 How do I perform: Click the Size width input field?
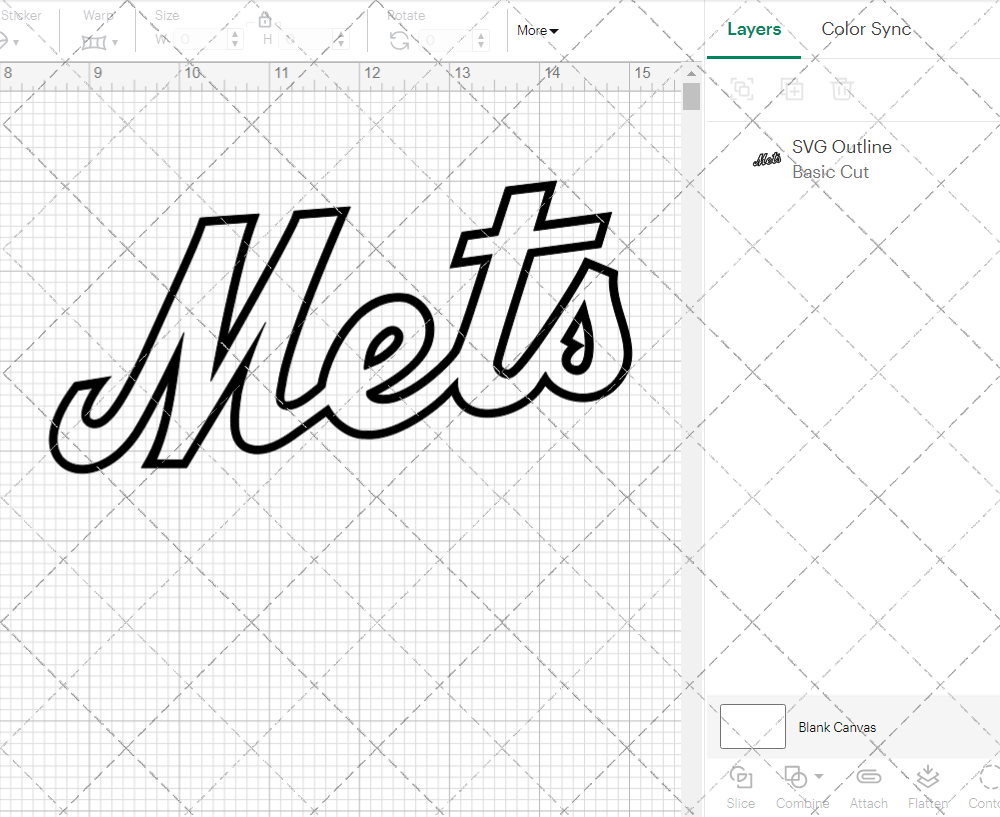click(x=201, y=40)
